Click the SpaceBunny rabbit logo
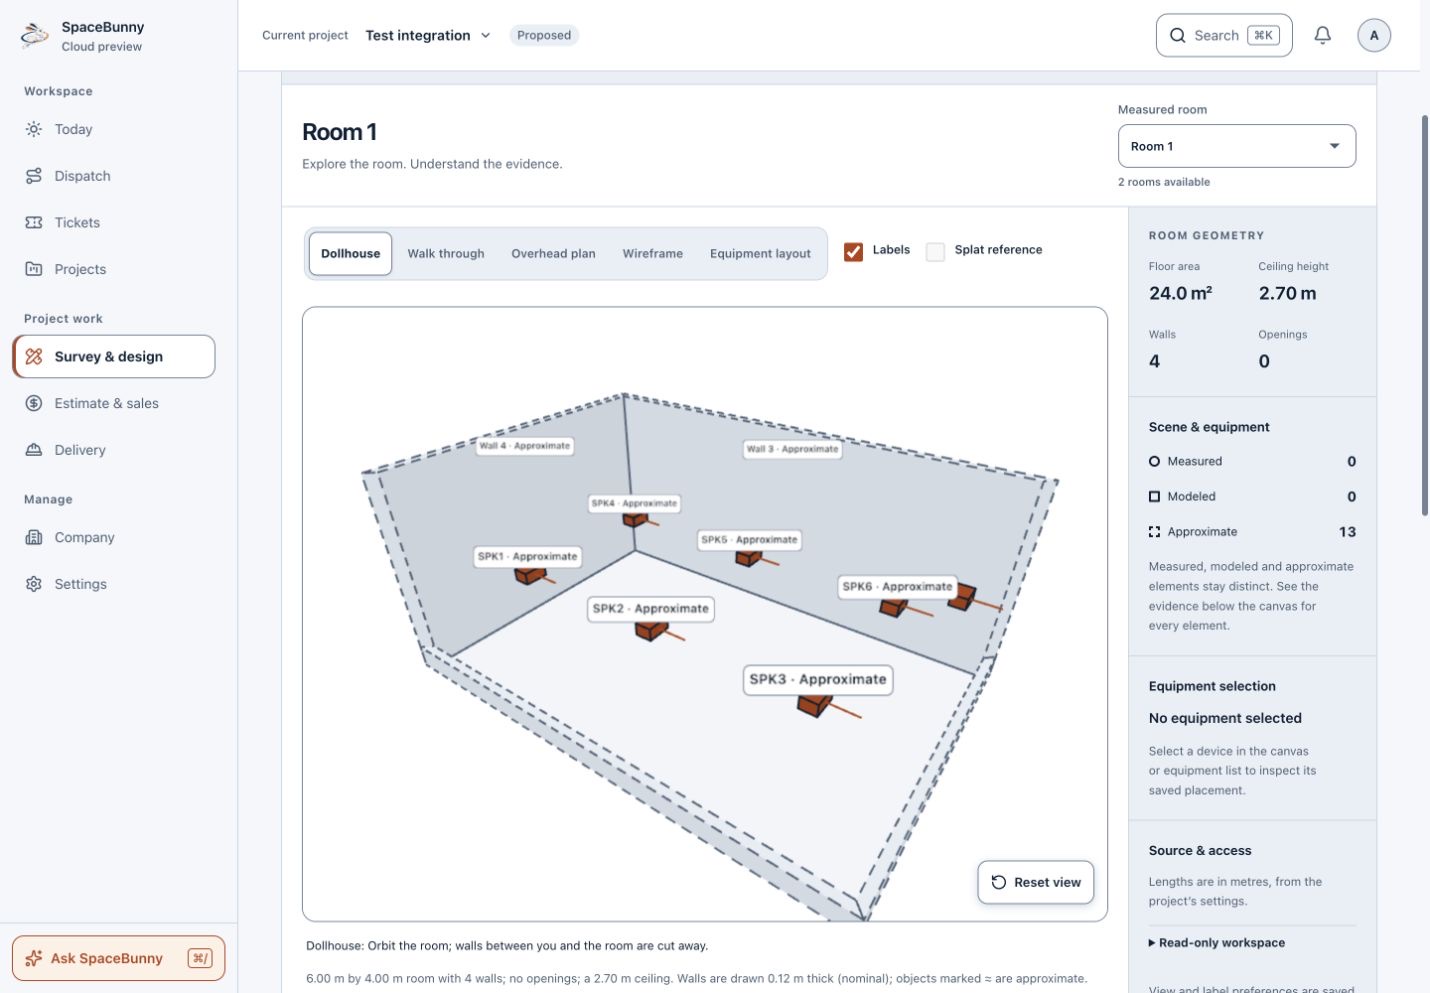The height and width of the screenshot is (993, 1430). 35,36
